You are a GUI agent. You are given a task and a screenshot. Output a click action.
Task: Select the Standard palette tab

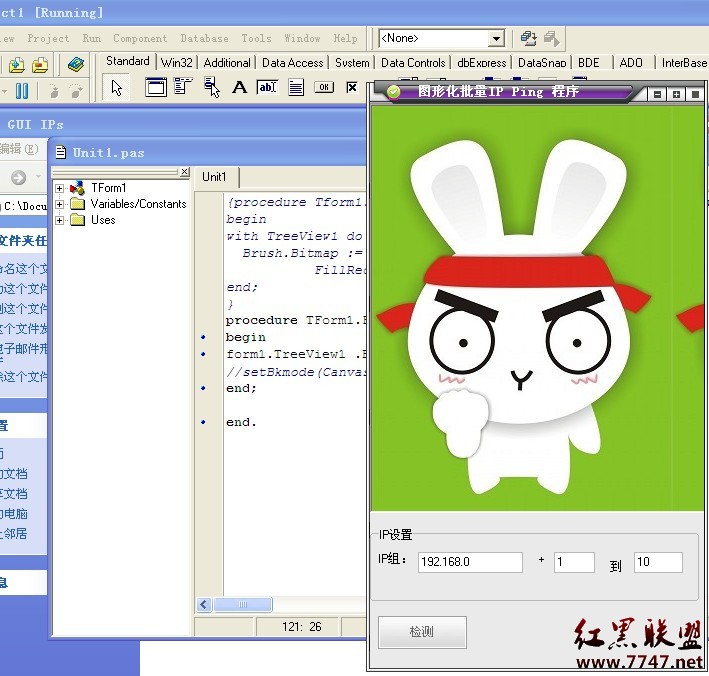click(128, 61)
